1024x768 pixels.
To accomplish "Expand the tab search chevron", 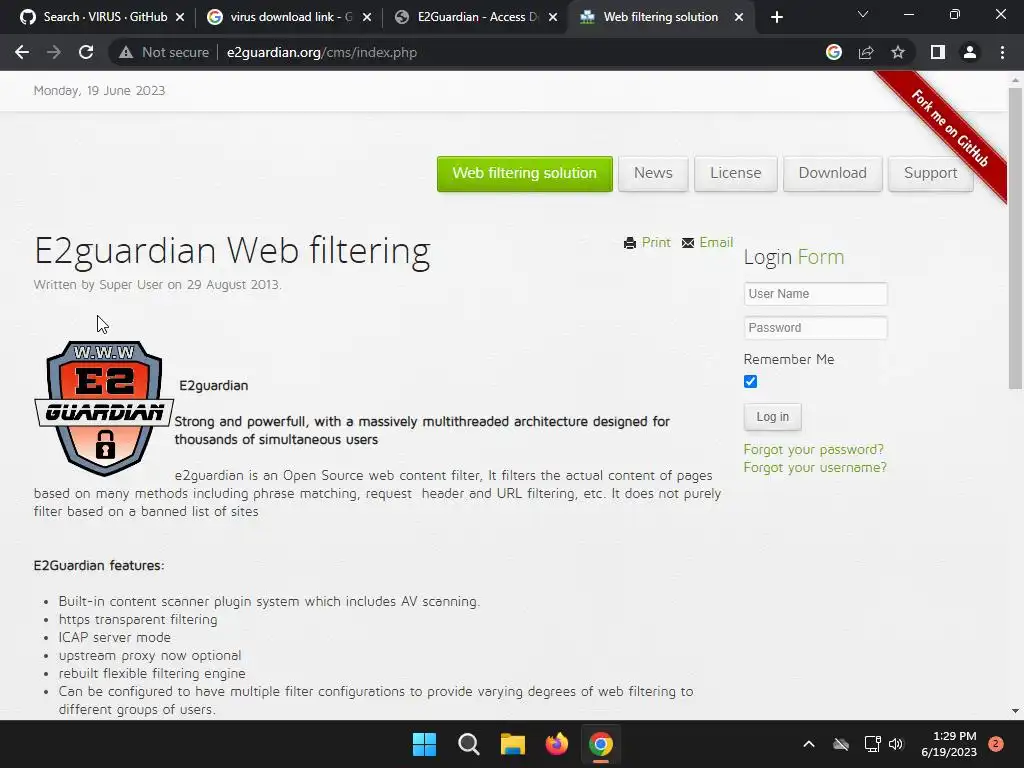I will 863,14.
